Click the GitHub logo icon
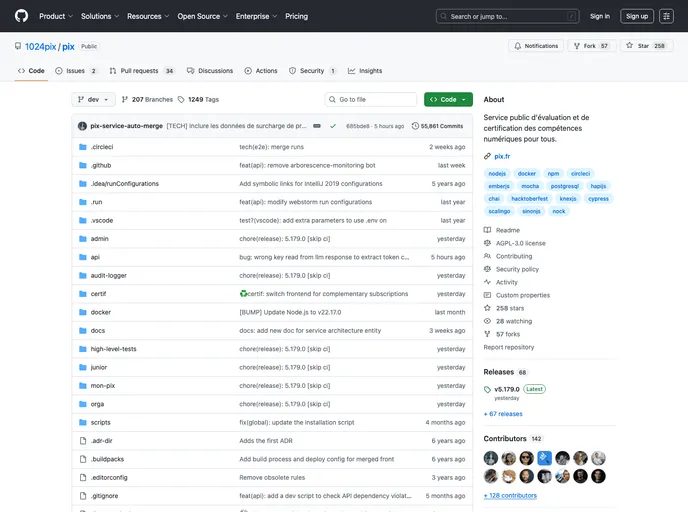This screenshot has height=512, width=688. (x=21, y=16)
